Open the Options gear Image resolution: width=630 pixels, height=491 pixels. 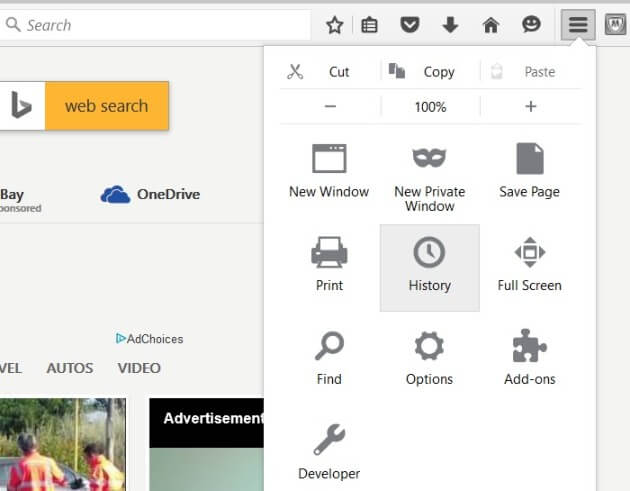(x=429, y=358)
